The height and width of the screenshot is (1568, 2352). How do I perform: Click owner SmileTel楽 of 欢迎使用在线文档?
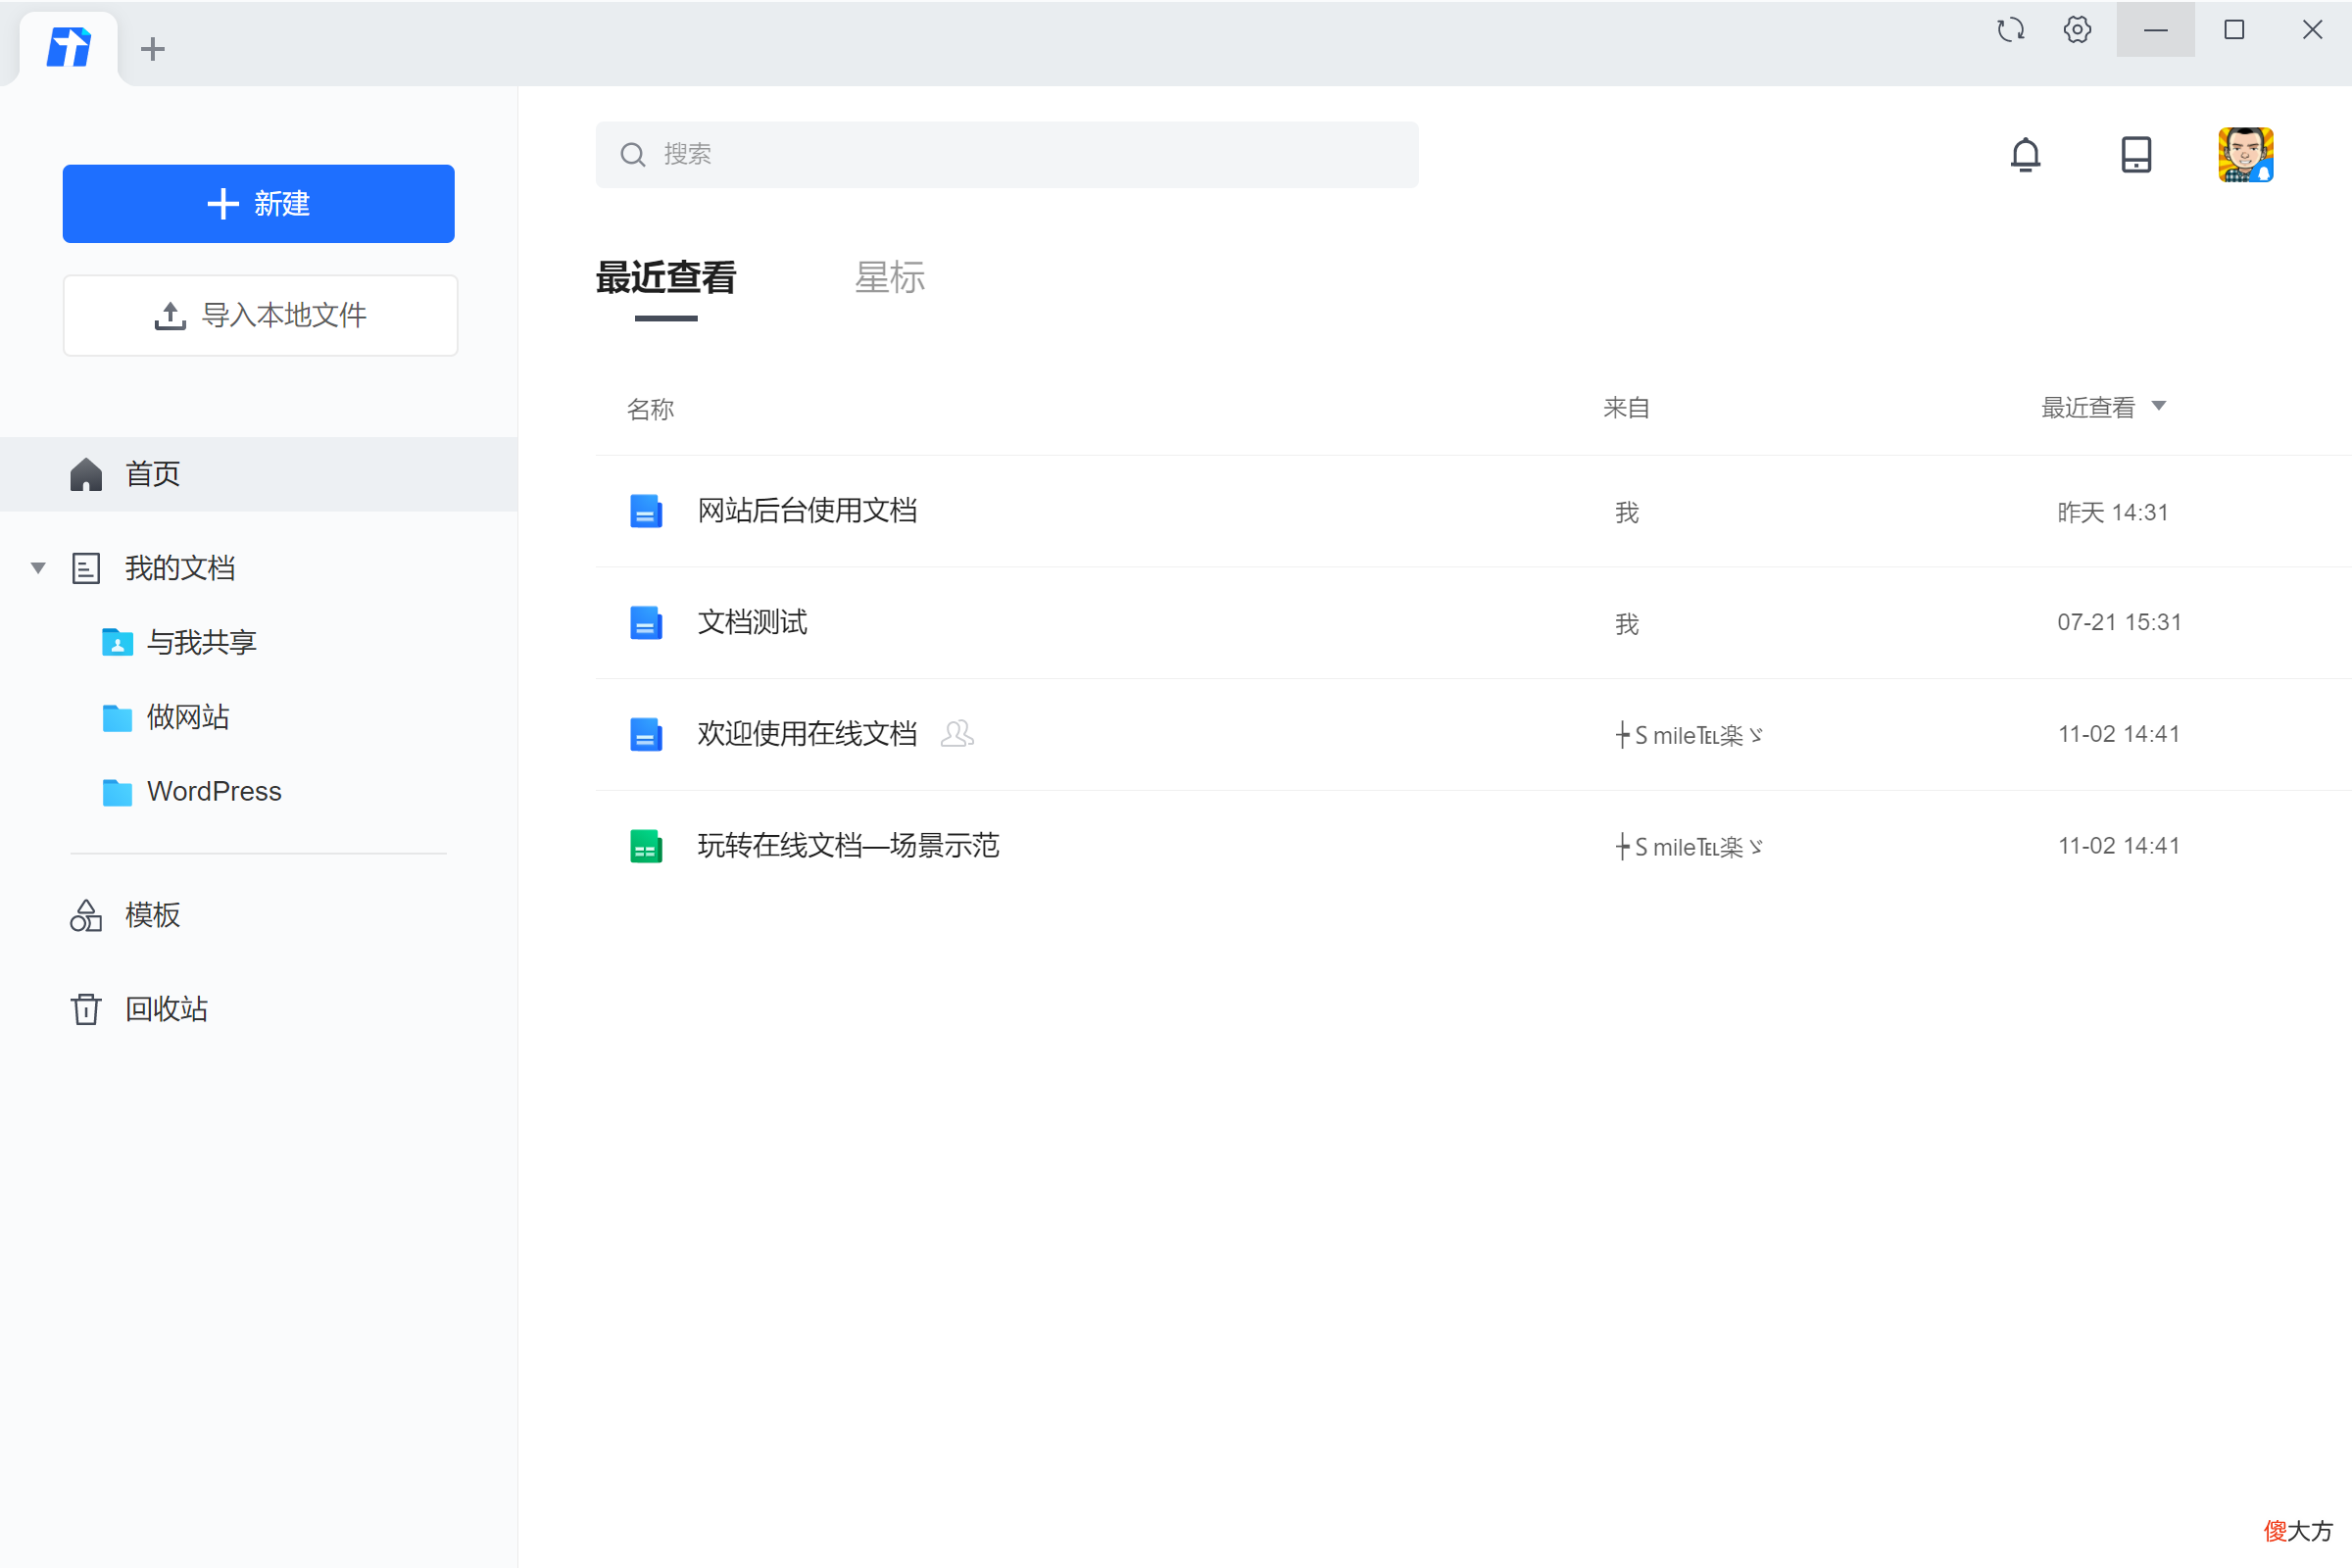point(1689,736)
